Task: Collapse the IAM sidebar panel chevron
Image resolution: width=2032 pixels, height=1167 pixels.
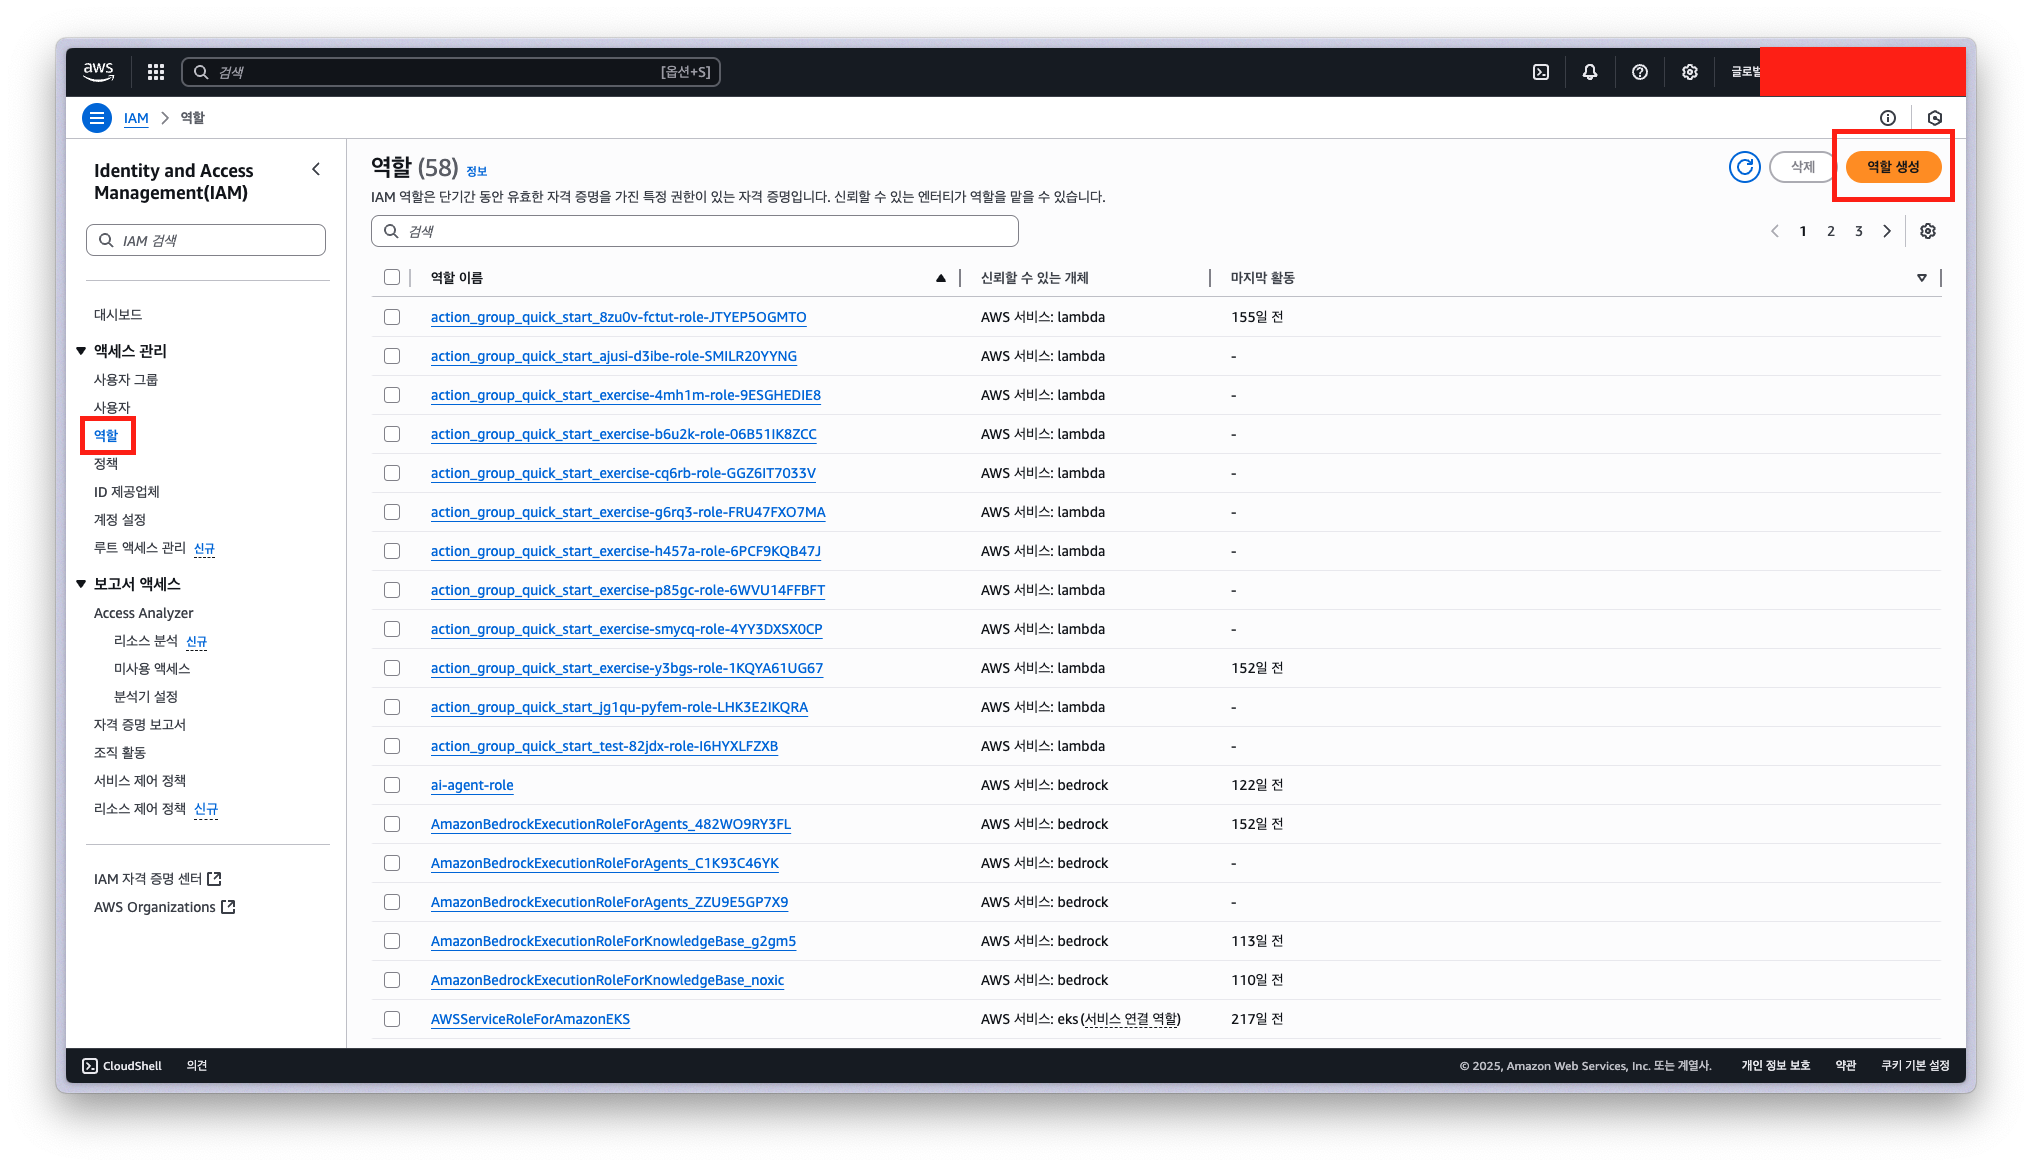Action: coord(316,170)
